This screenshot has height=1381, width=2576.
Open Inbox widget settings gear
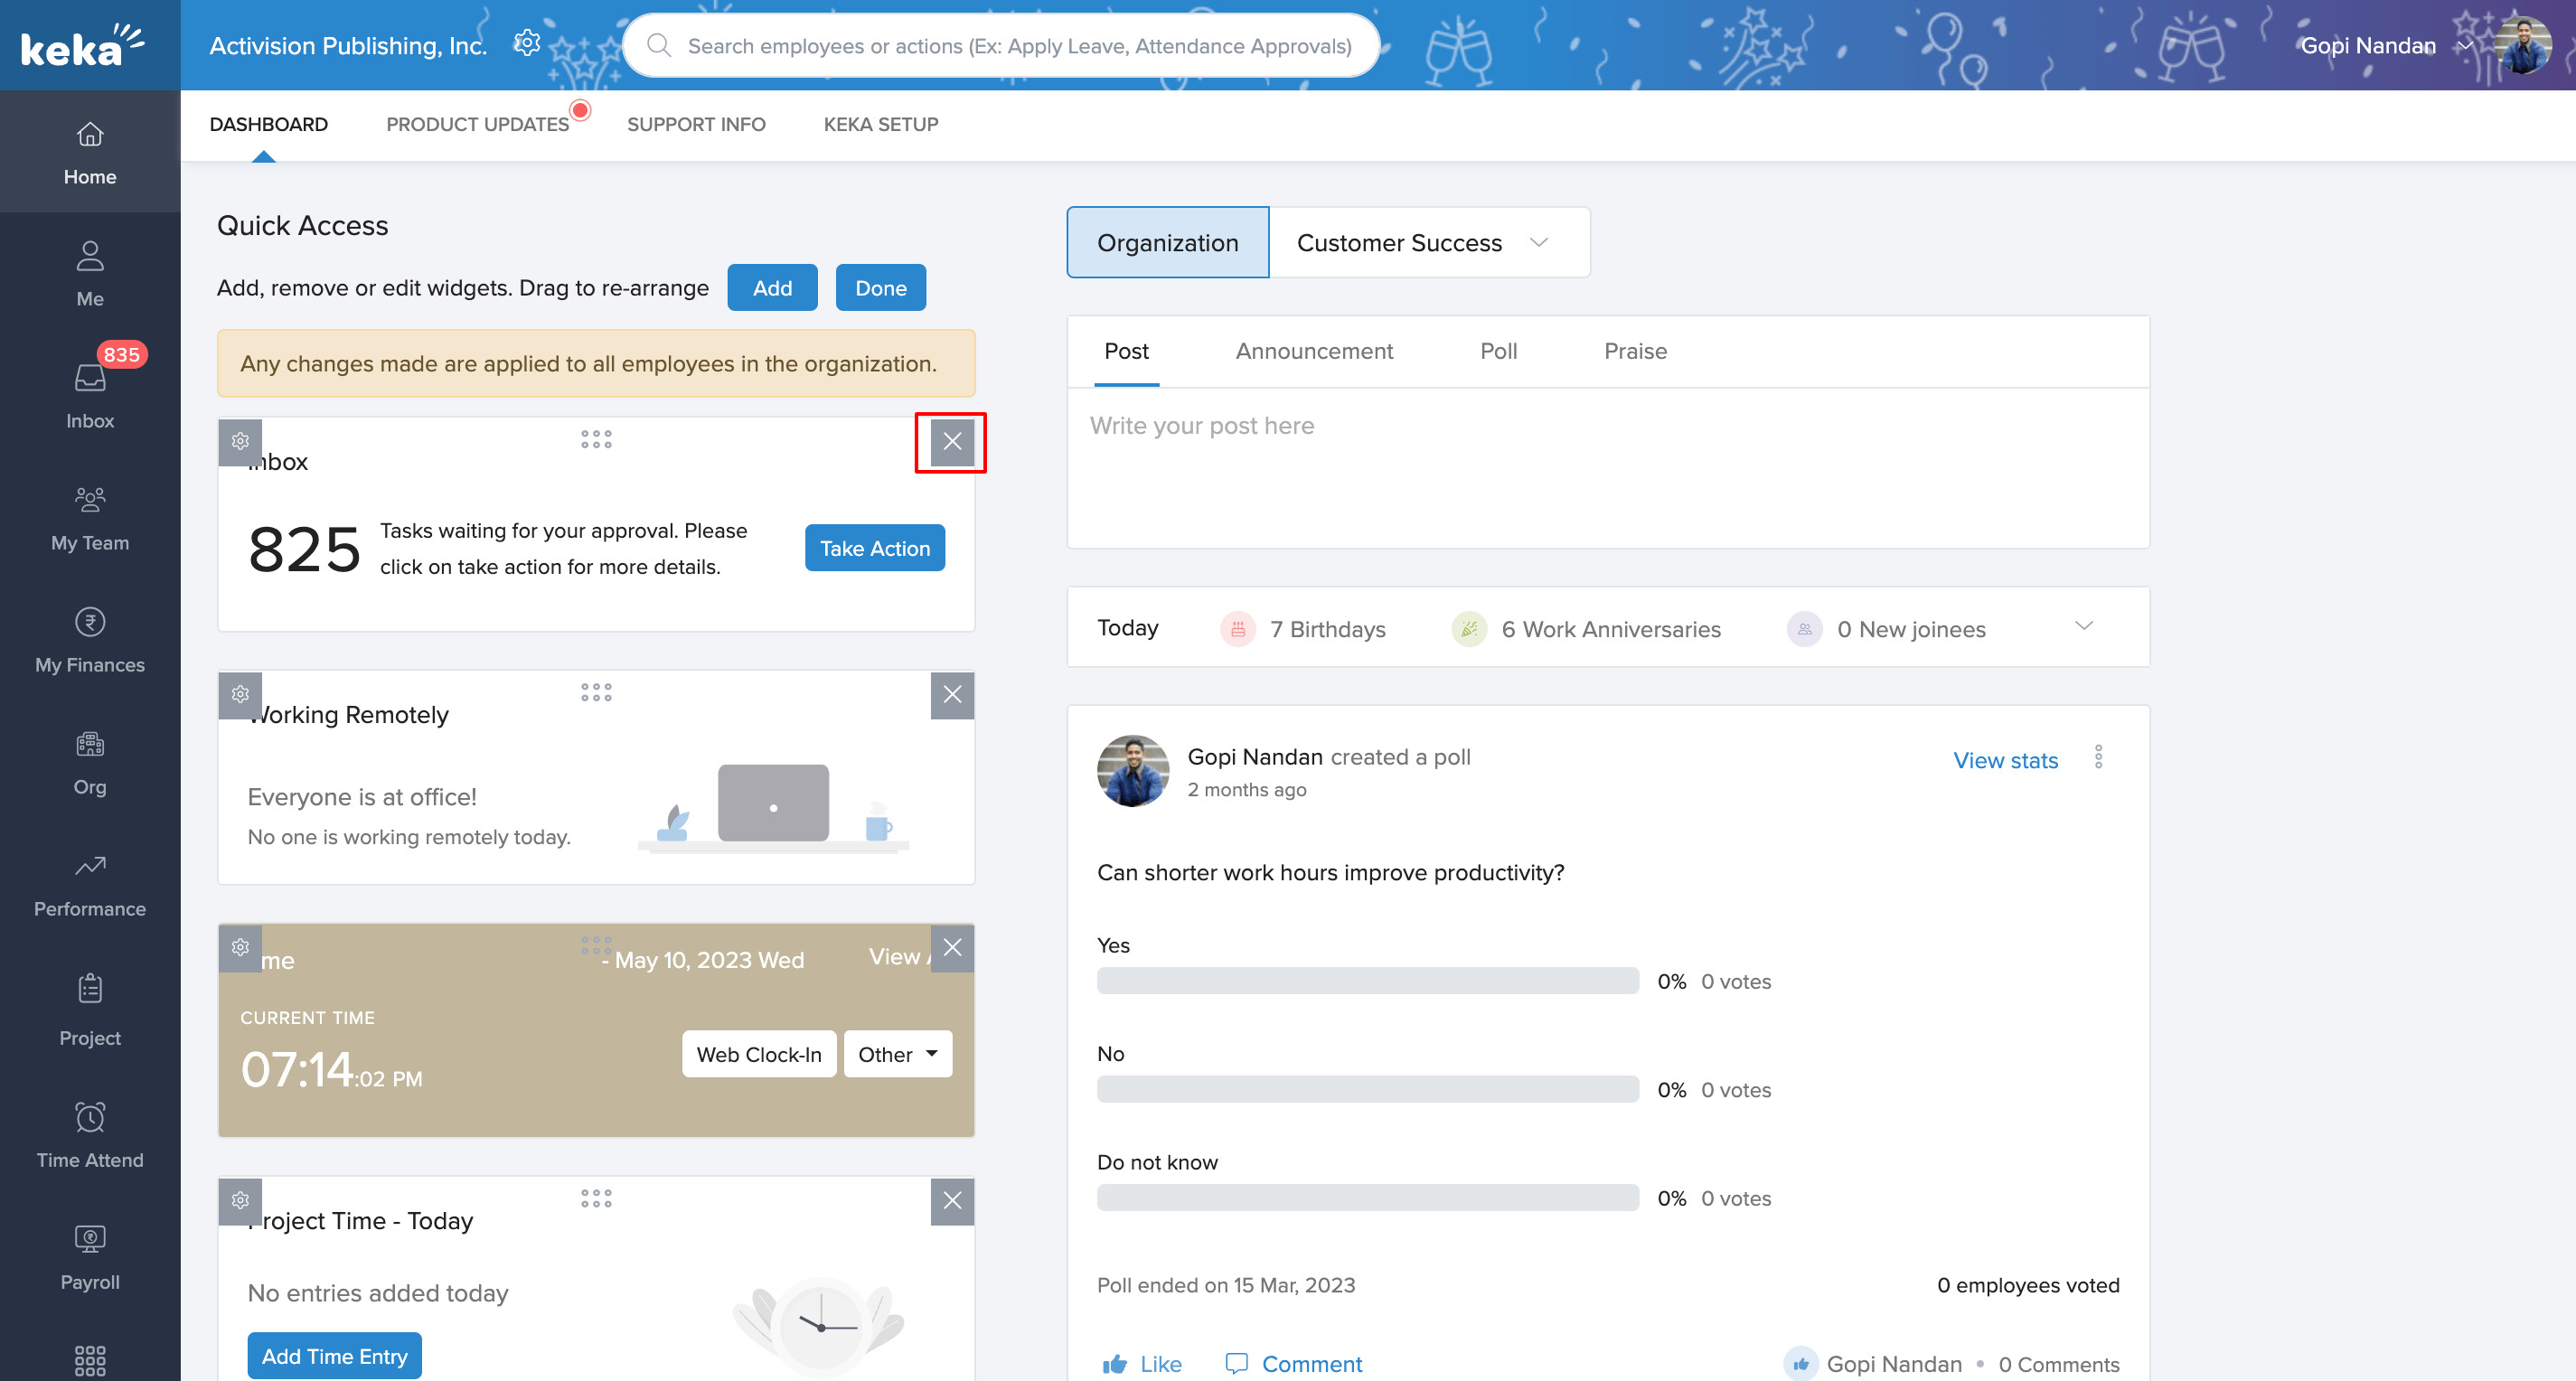point(240,441)
